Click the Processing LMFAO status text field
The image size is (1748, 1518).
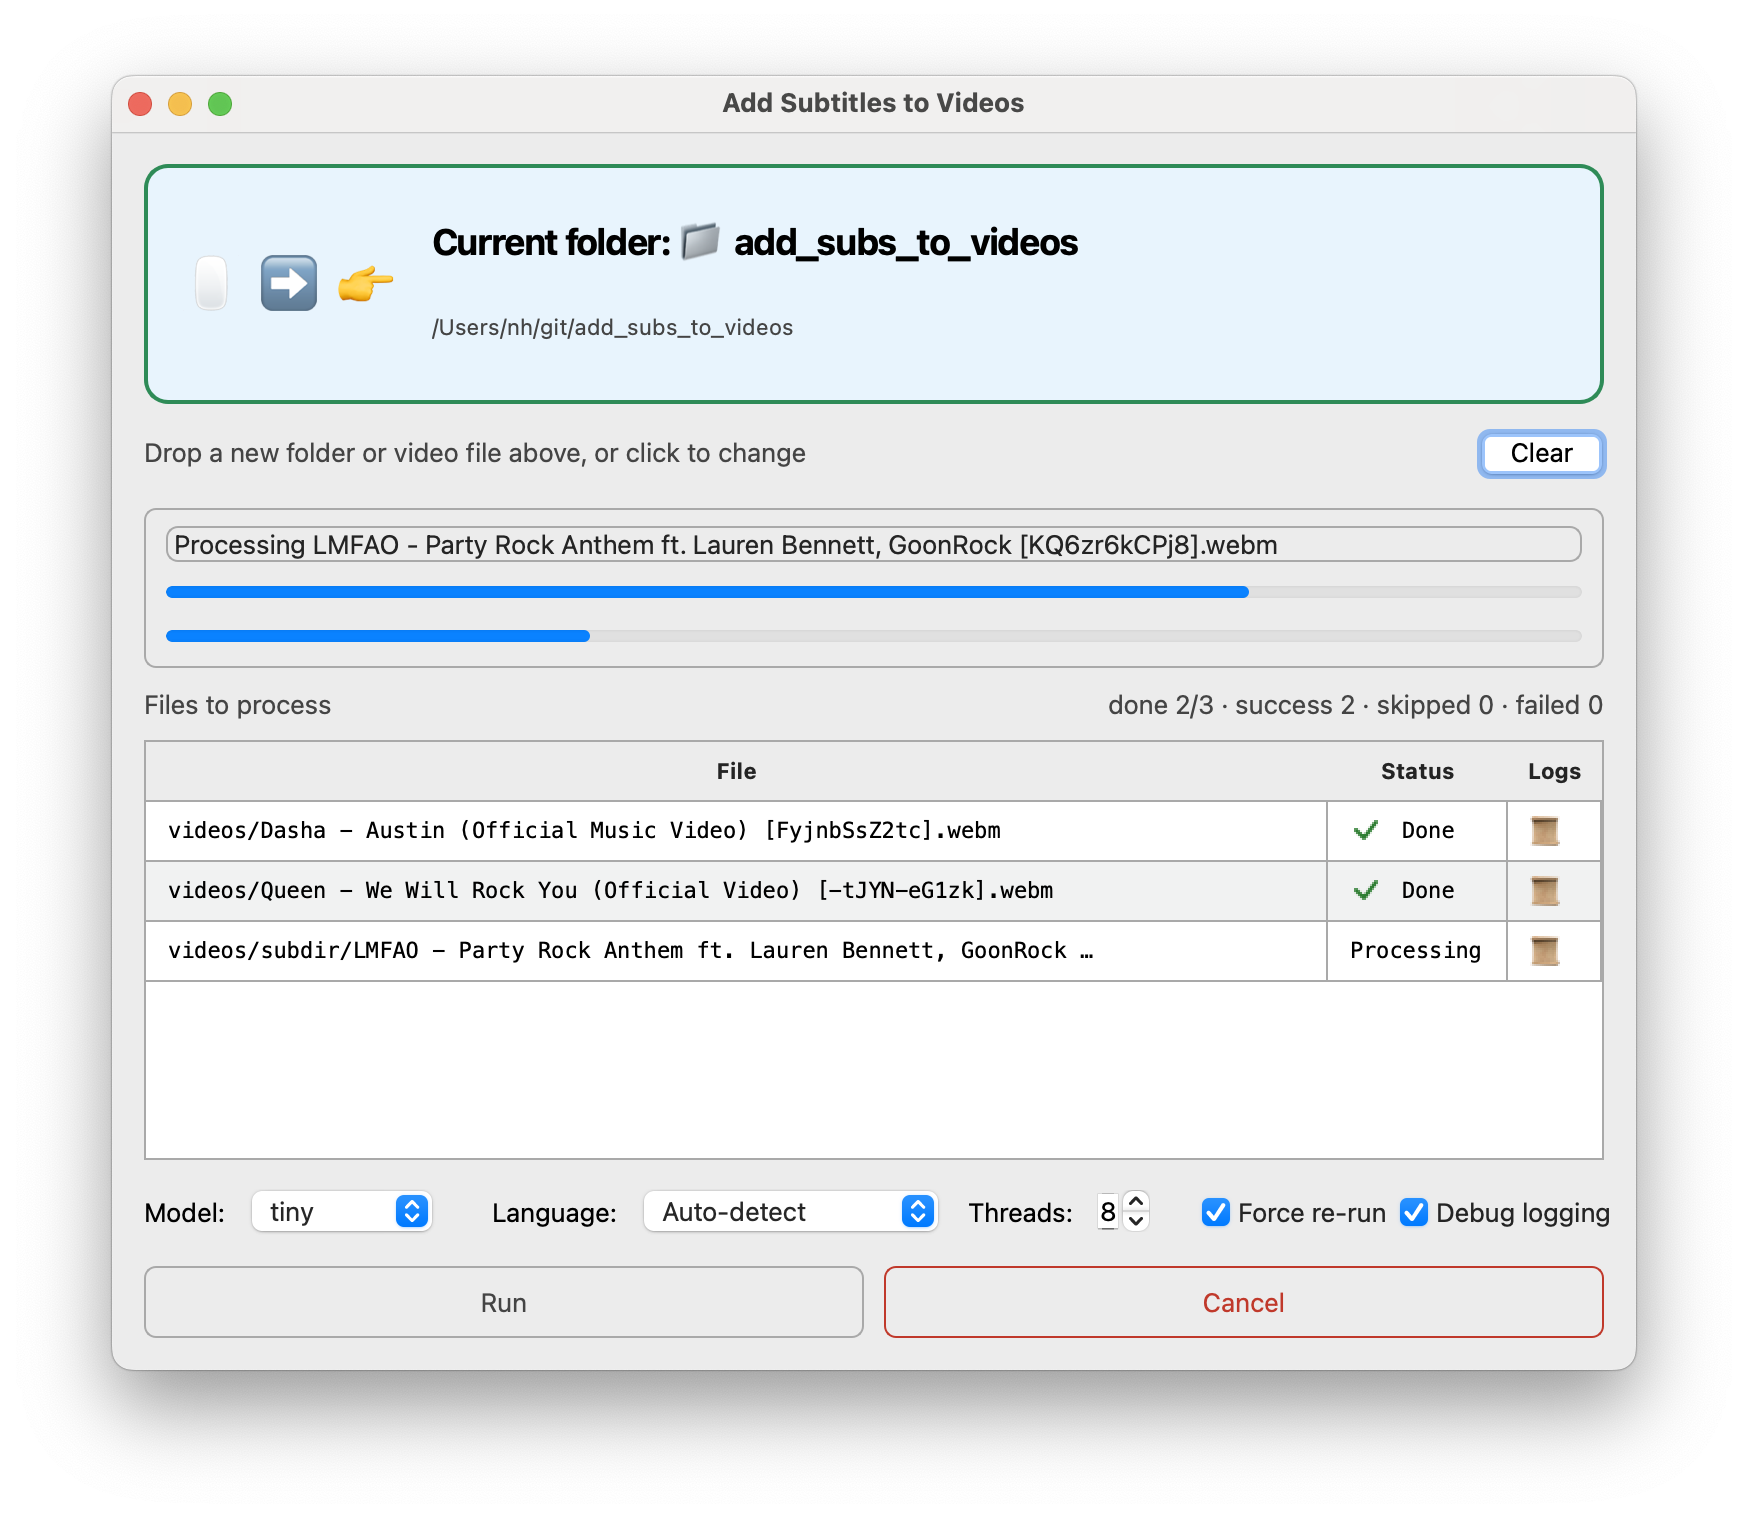point(873,544)
